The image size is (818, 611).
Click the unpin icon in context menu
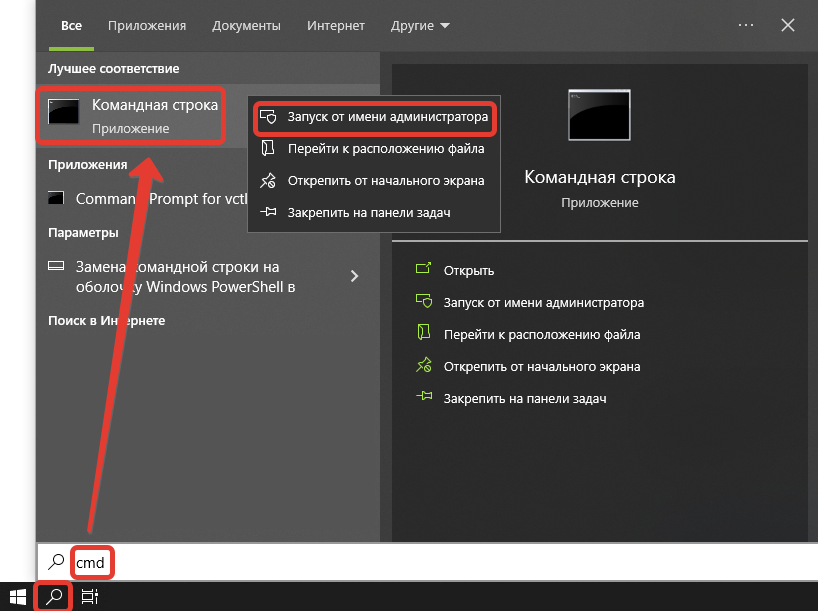tap(268, 180)
